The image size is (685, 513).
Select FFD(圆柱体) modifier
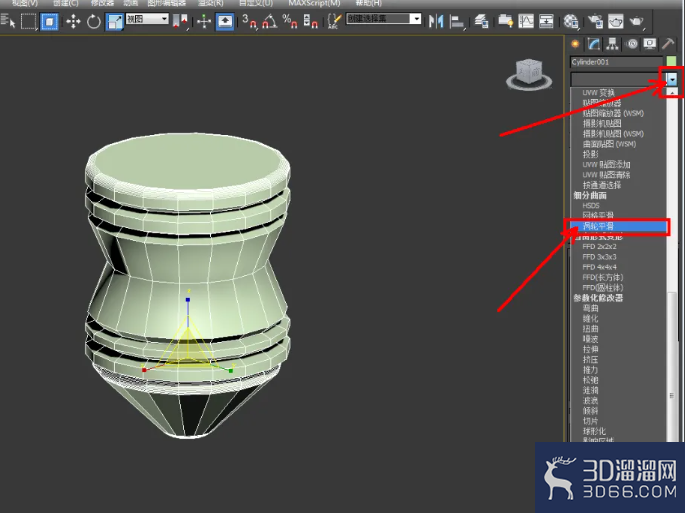coord(603,288)
